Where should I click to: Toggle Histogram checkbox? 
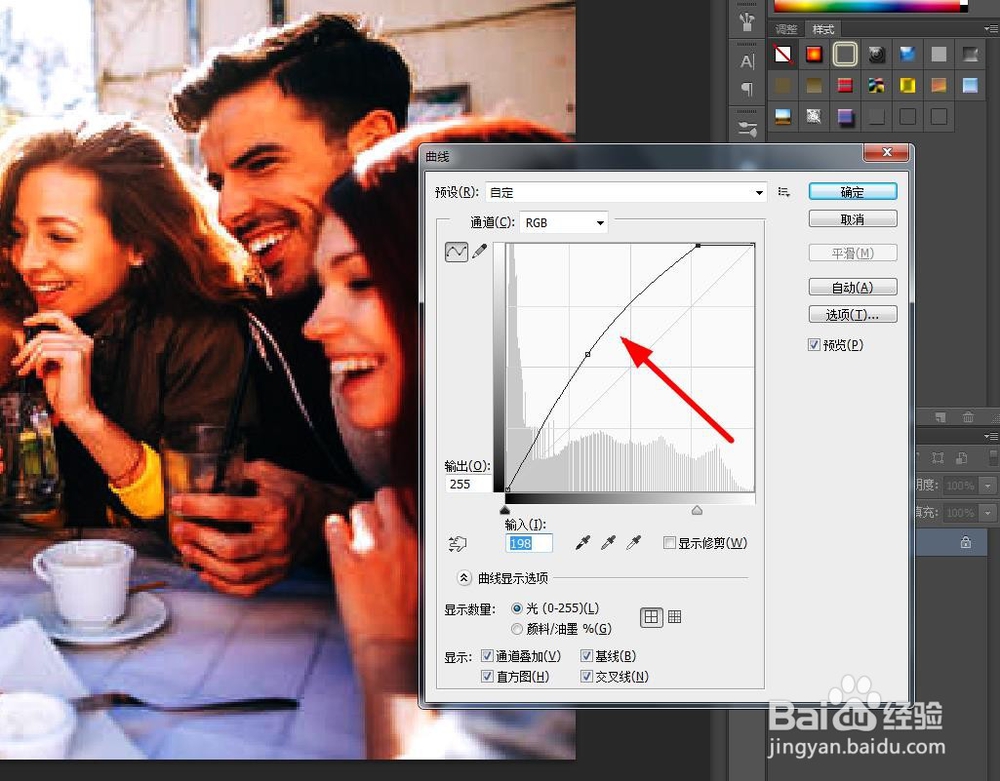pos(487,676)
